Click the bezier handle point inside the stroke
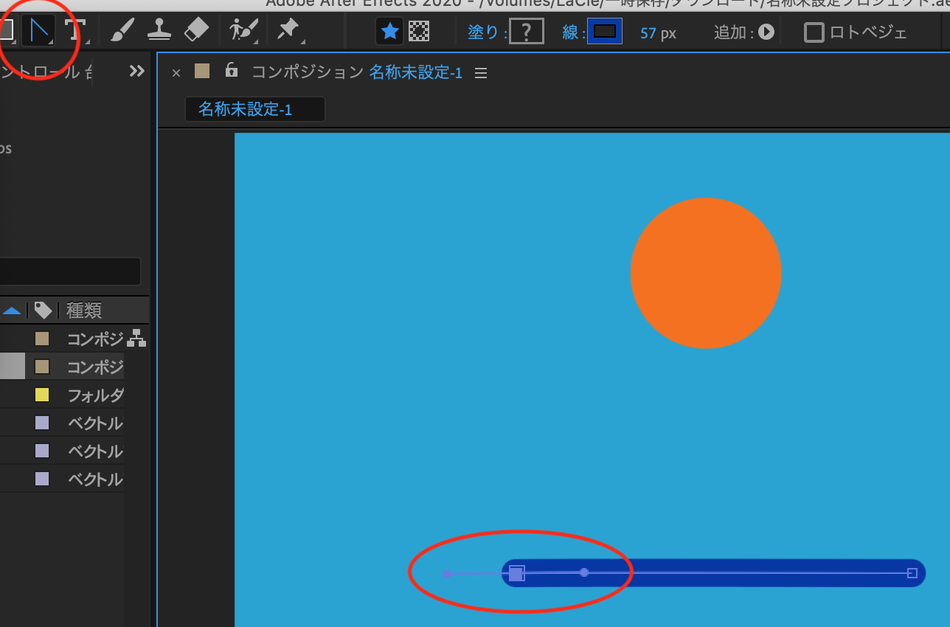Viewport: 950px width, 627px height. pos(584,572)
